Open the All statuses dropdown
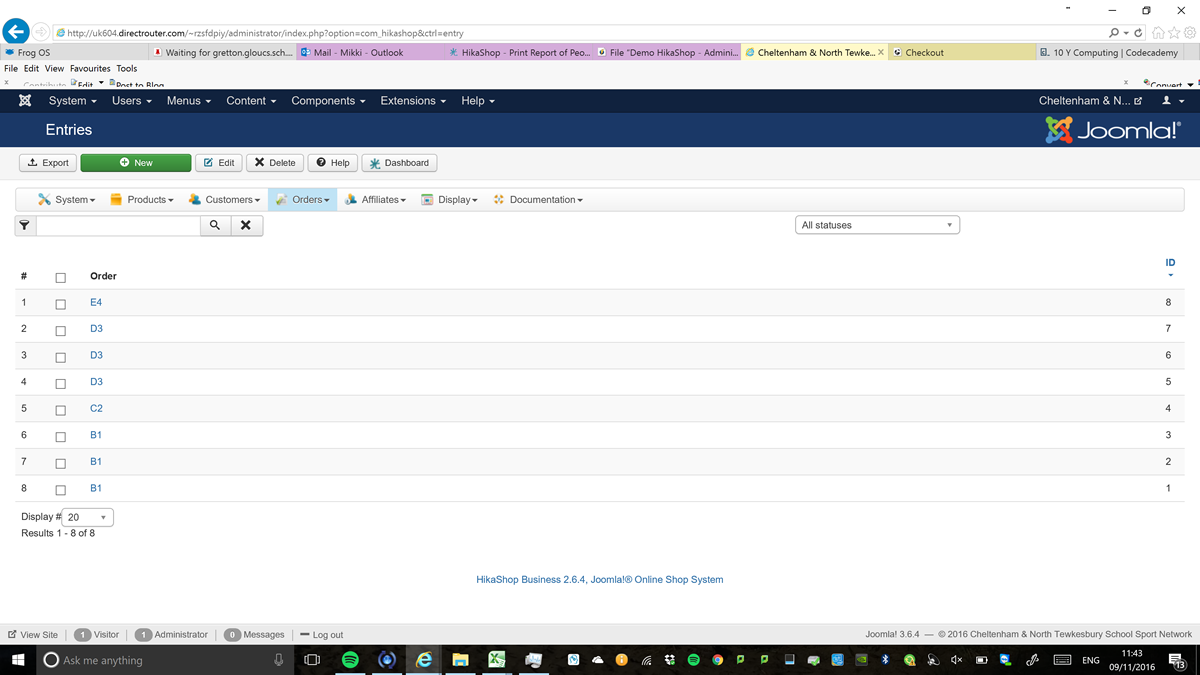 coord(877,226)
